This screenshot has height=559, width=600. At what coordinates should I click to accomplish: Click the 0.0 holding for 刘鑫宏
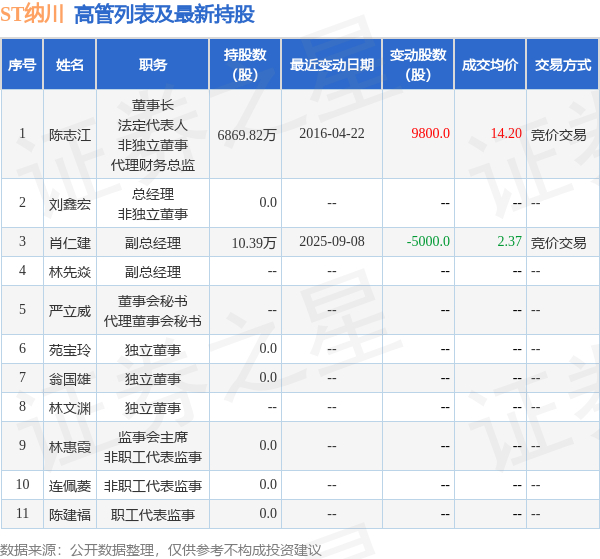click(268, 202)
